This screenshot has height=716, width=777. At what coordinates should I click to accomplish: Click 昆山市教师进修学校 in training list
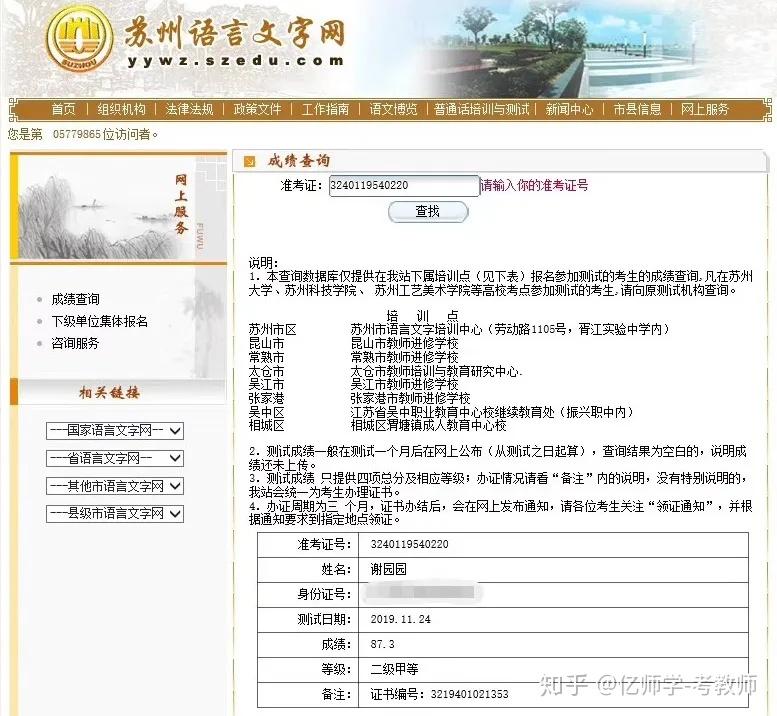[404, 343]
